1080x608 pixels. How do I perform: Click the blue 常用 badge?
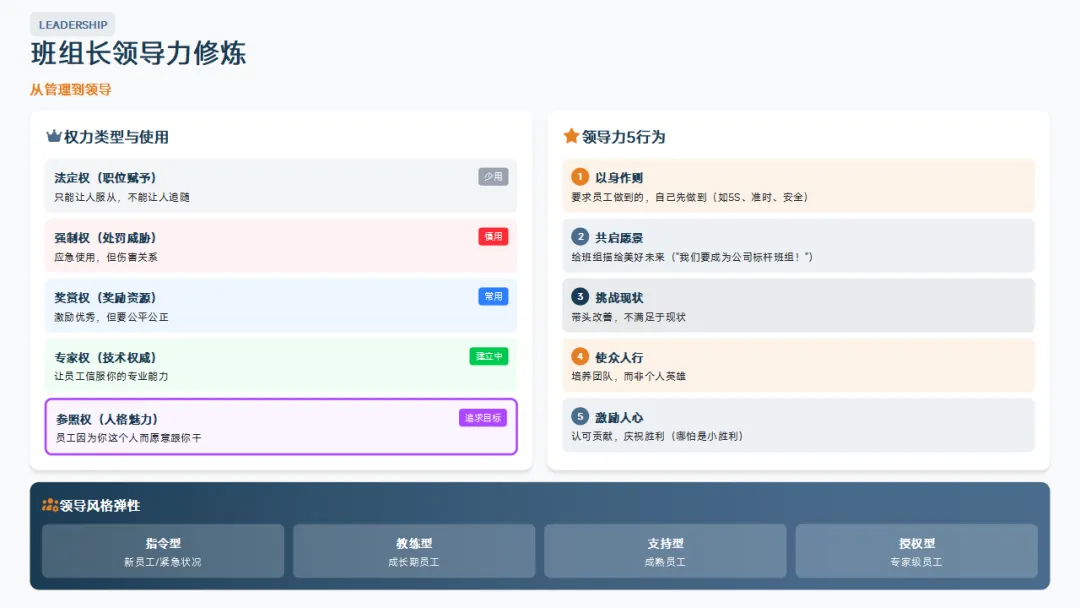[493, 296]
